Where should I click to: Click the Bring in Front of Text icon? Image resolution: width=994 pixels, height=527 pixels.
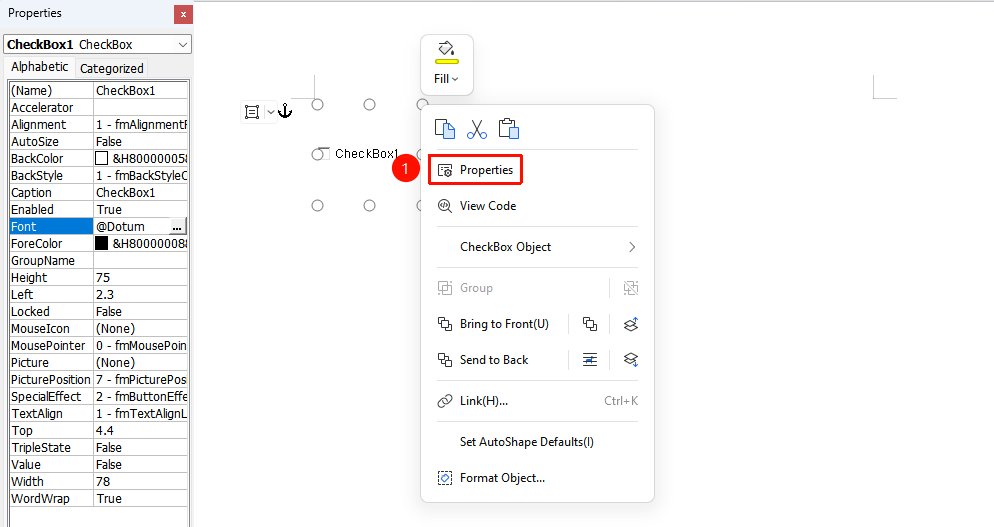(631, 324)
